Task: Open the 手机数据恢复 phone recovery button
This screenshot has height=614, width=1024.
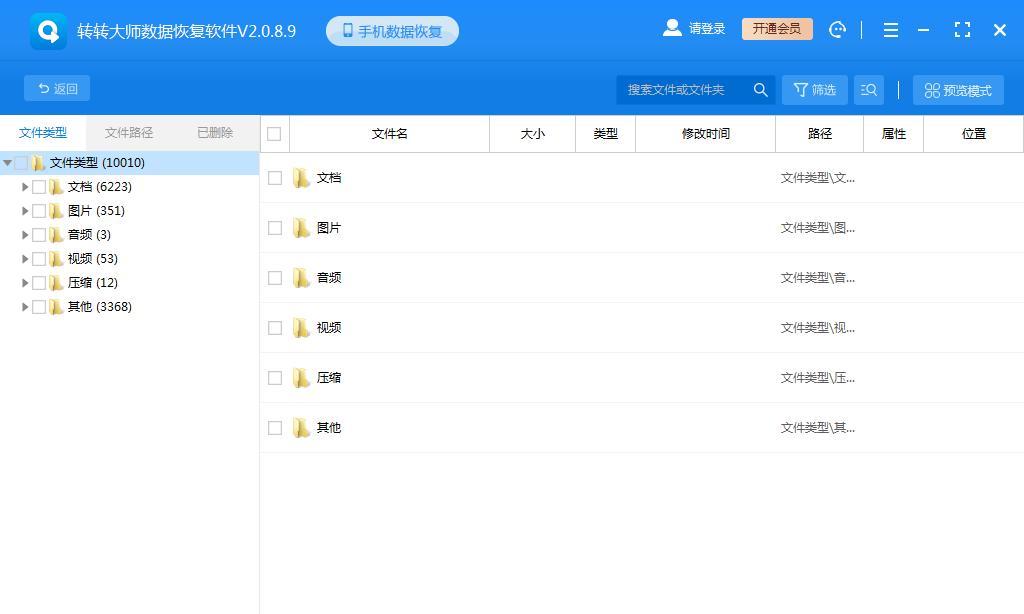Action: pyautogui.click(x=392, y=31)
